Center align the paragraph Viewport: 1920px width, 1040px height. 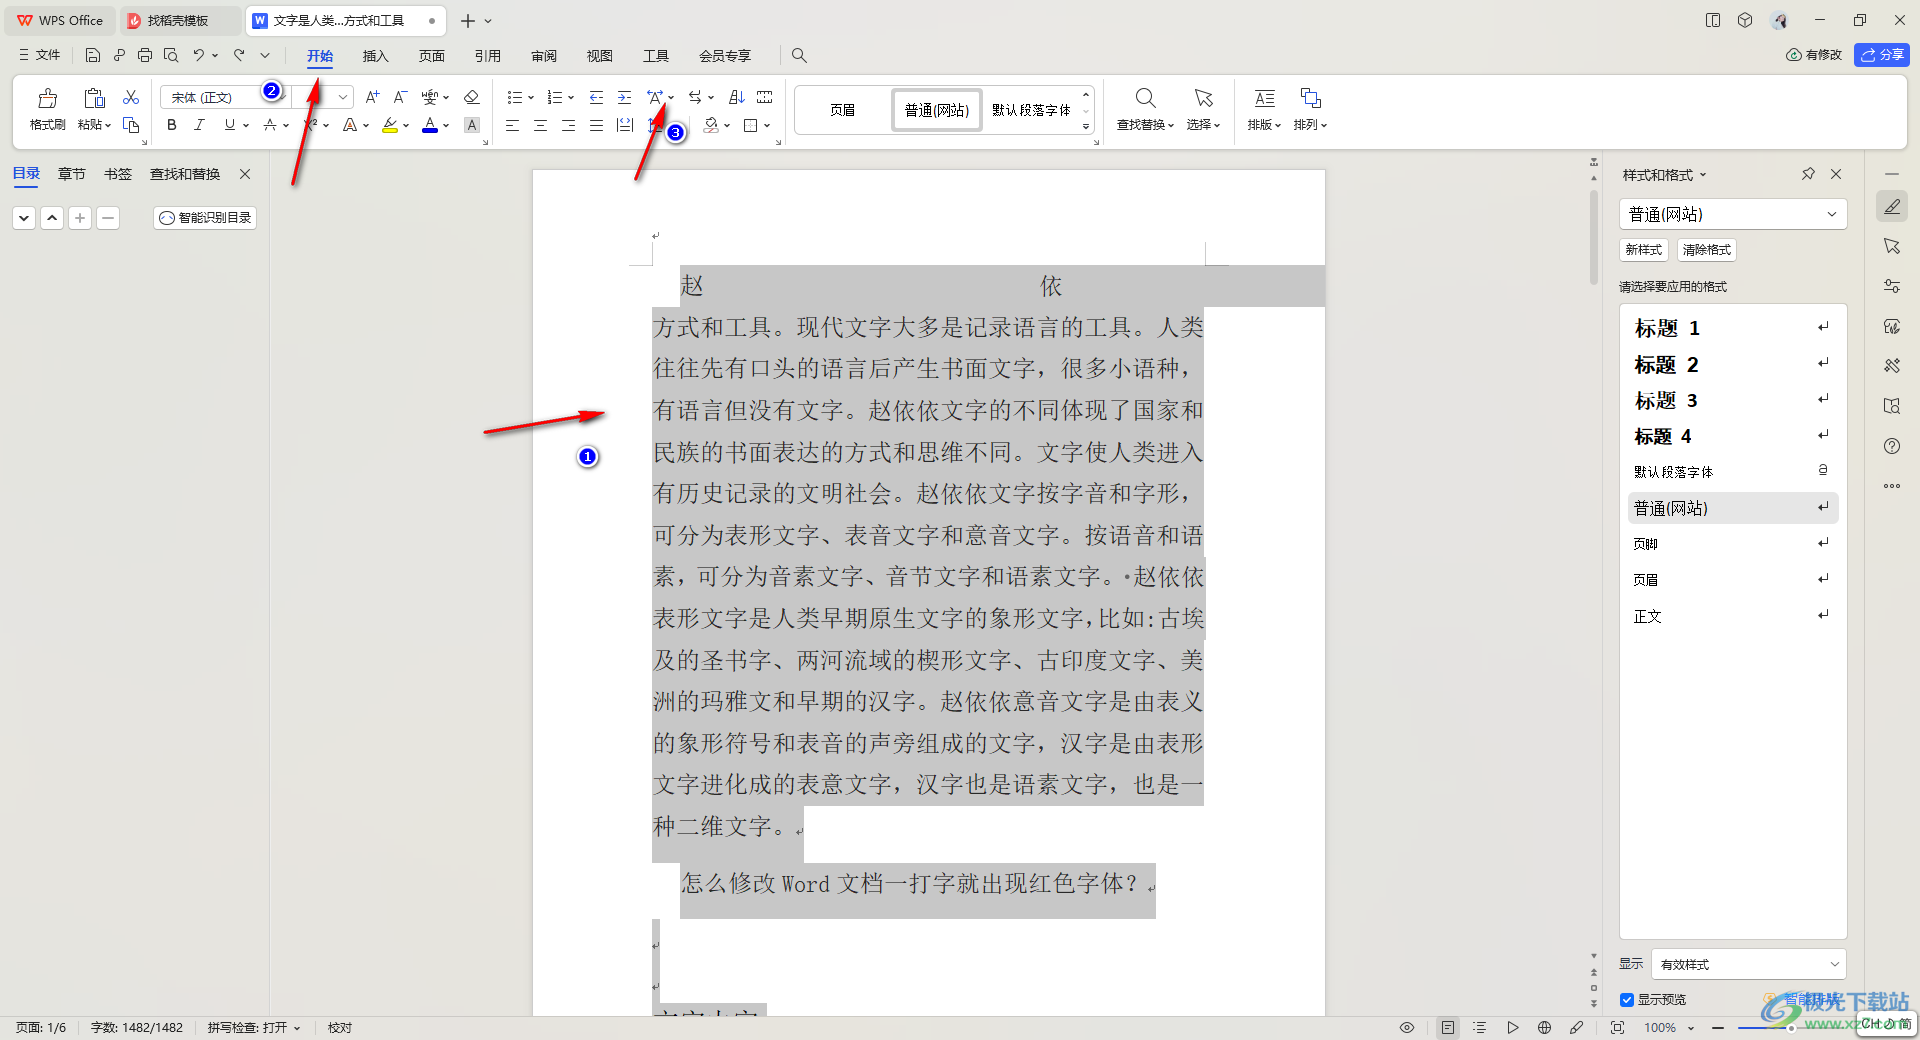point(540,125)
